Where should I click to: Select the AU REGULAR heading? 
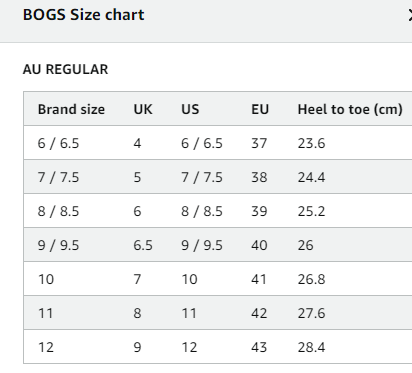65,70
